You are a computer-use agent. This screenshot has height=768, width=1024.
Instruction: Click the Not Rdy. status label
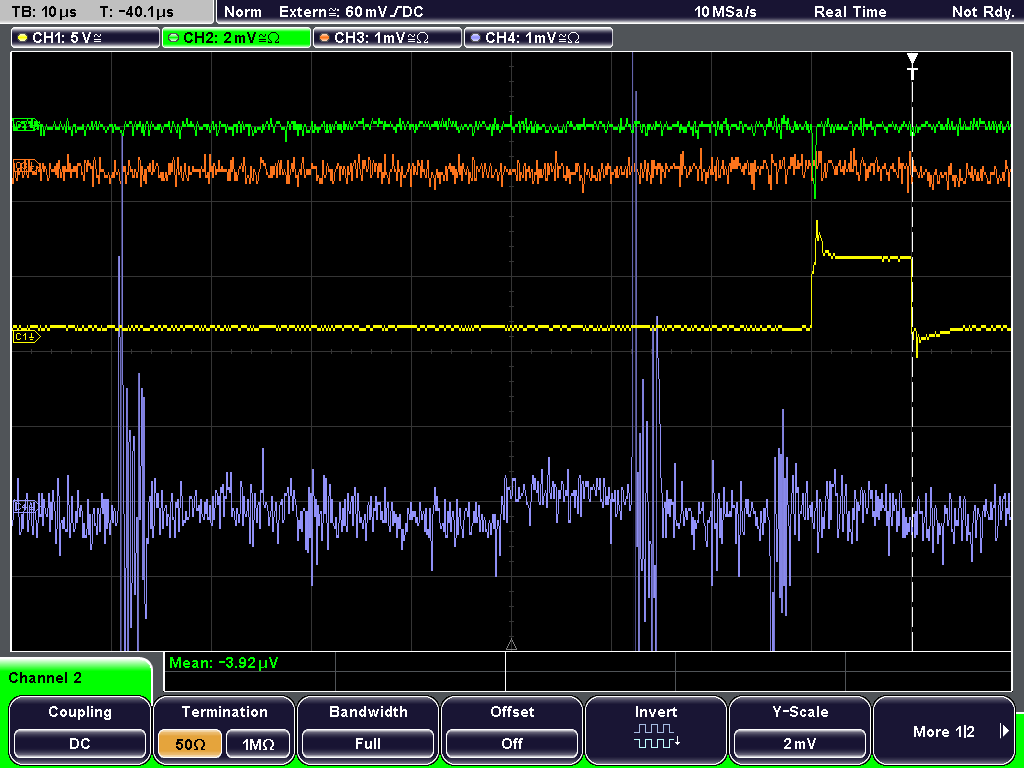click(x=983, y=12)
